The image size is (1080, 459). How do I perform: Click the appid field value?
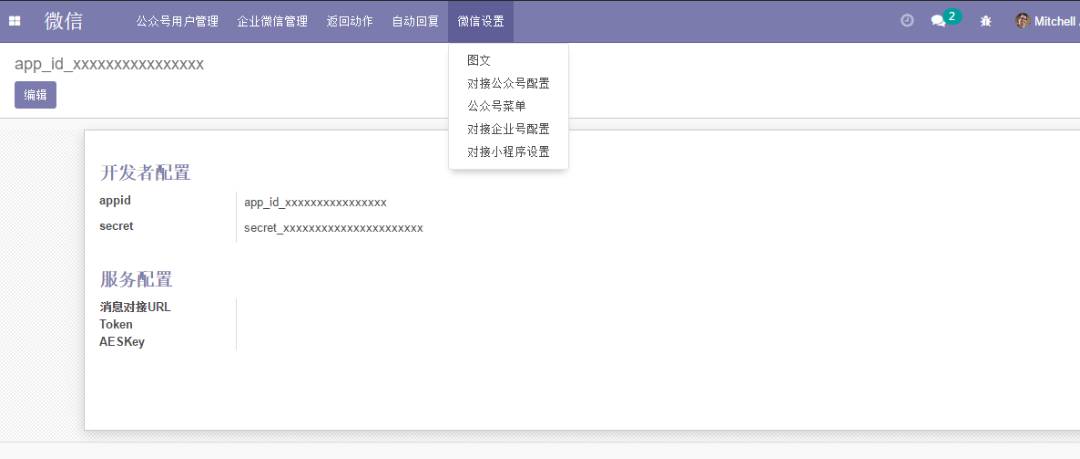coord(315,203)
